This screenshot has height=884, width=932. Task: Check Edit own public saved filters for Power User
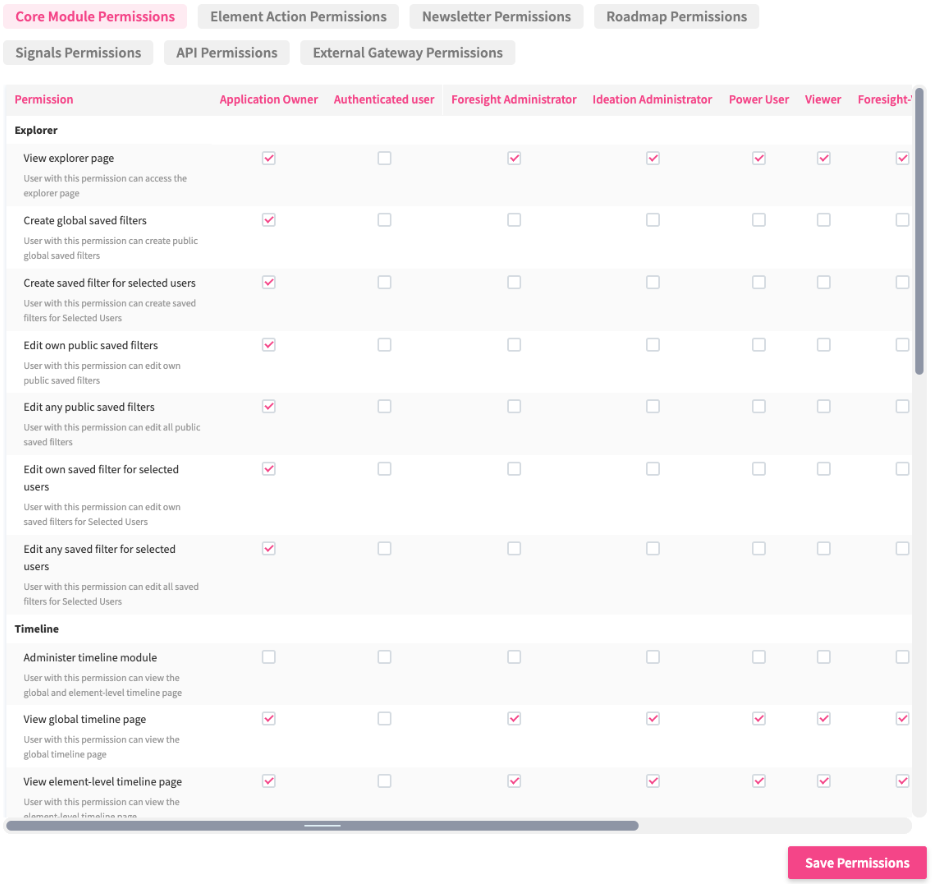[759, 345]
